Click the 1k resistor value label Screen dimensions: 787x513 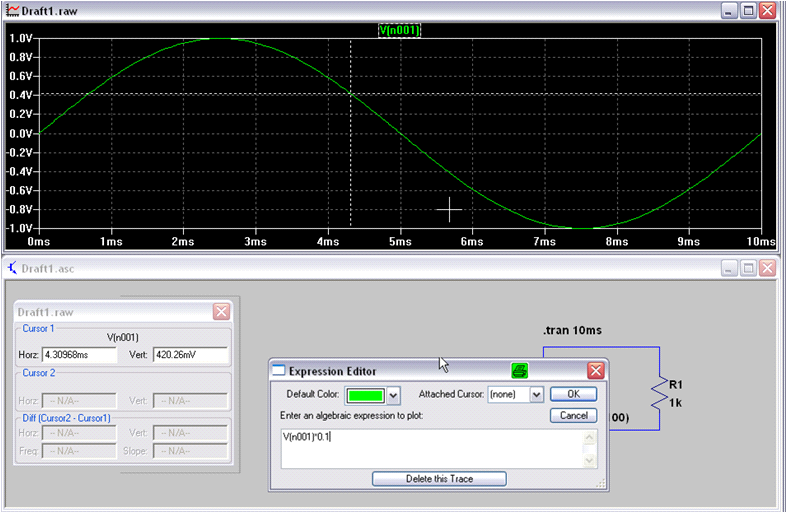tap(676, 403)
